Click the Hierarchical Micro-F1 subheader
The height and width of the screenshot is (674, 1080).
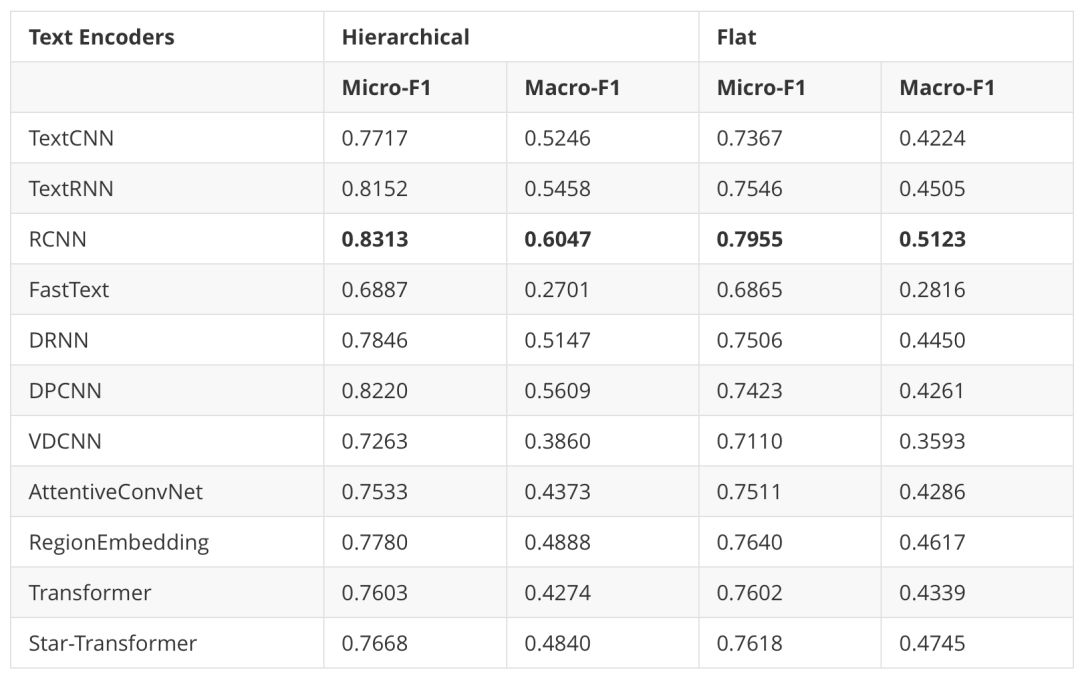tap(386, 87)
